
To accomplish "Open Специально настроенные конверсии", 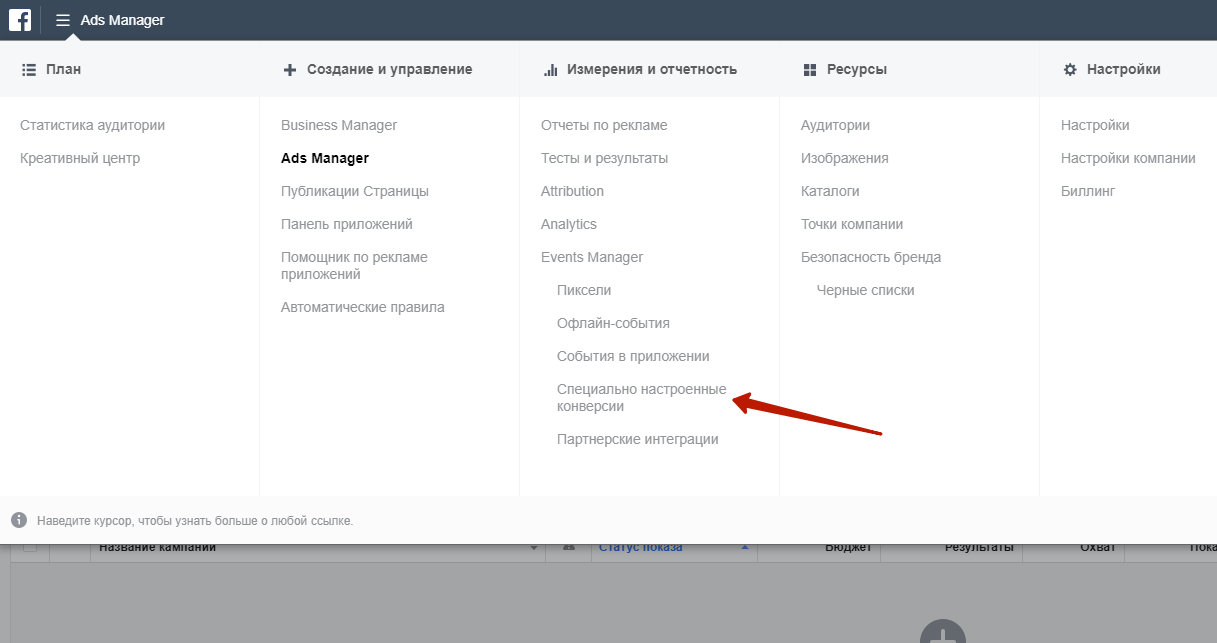I will click(642, 398).
